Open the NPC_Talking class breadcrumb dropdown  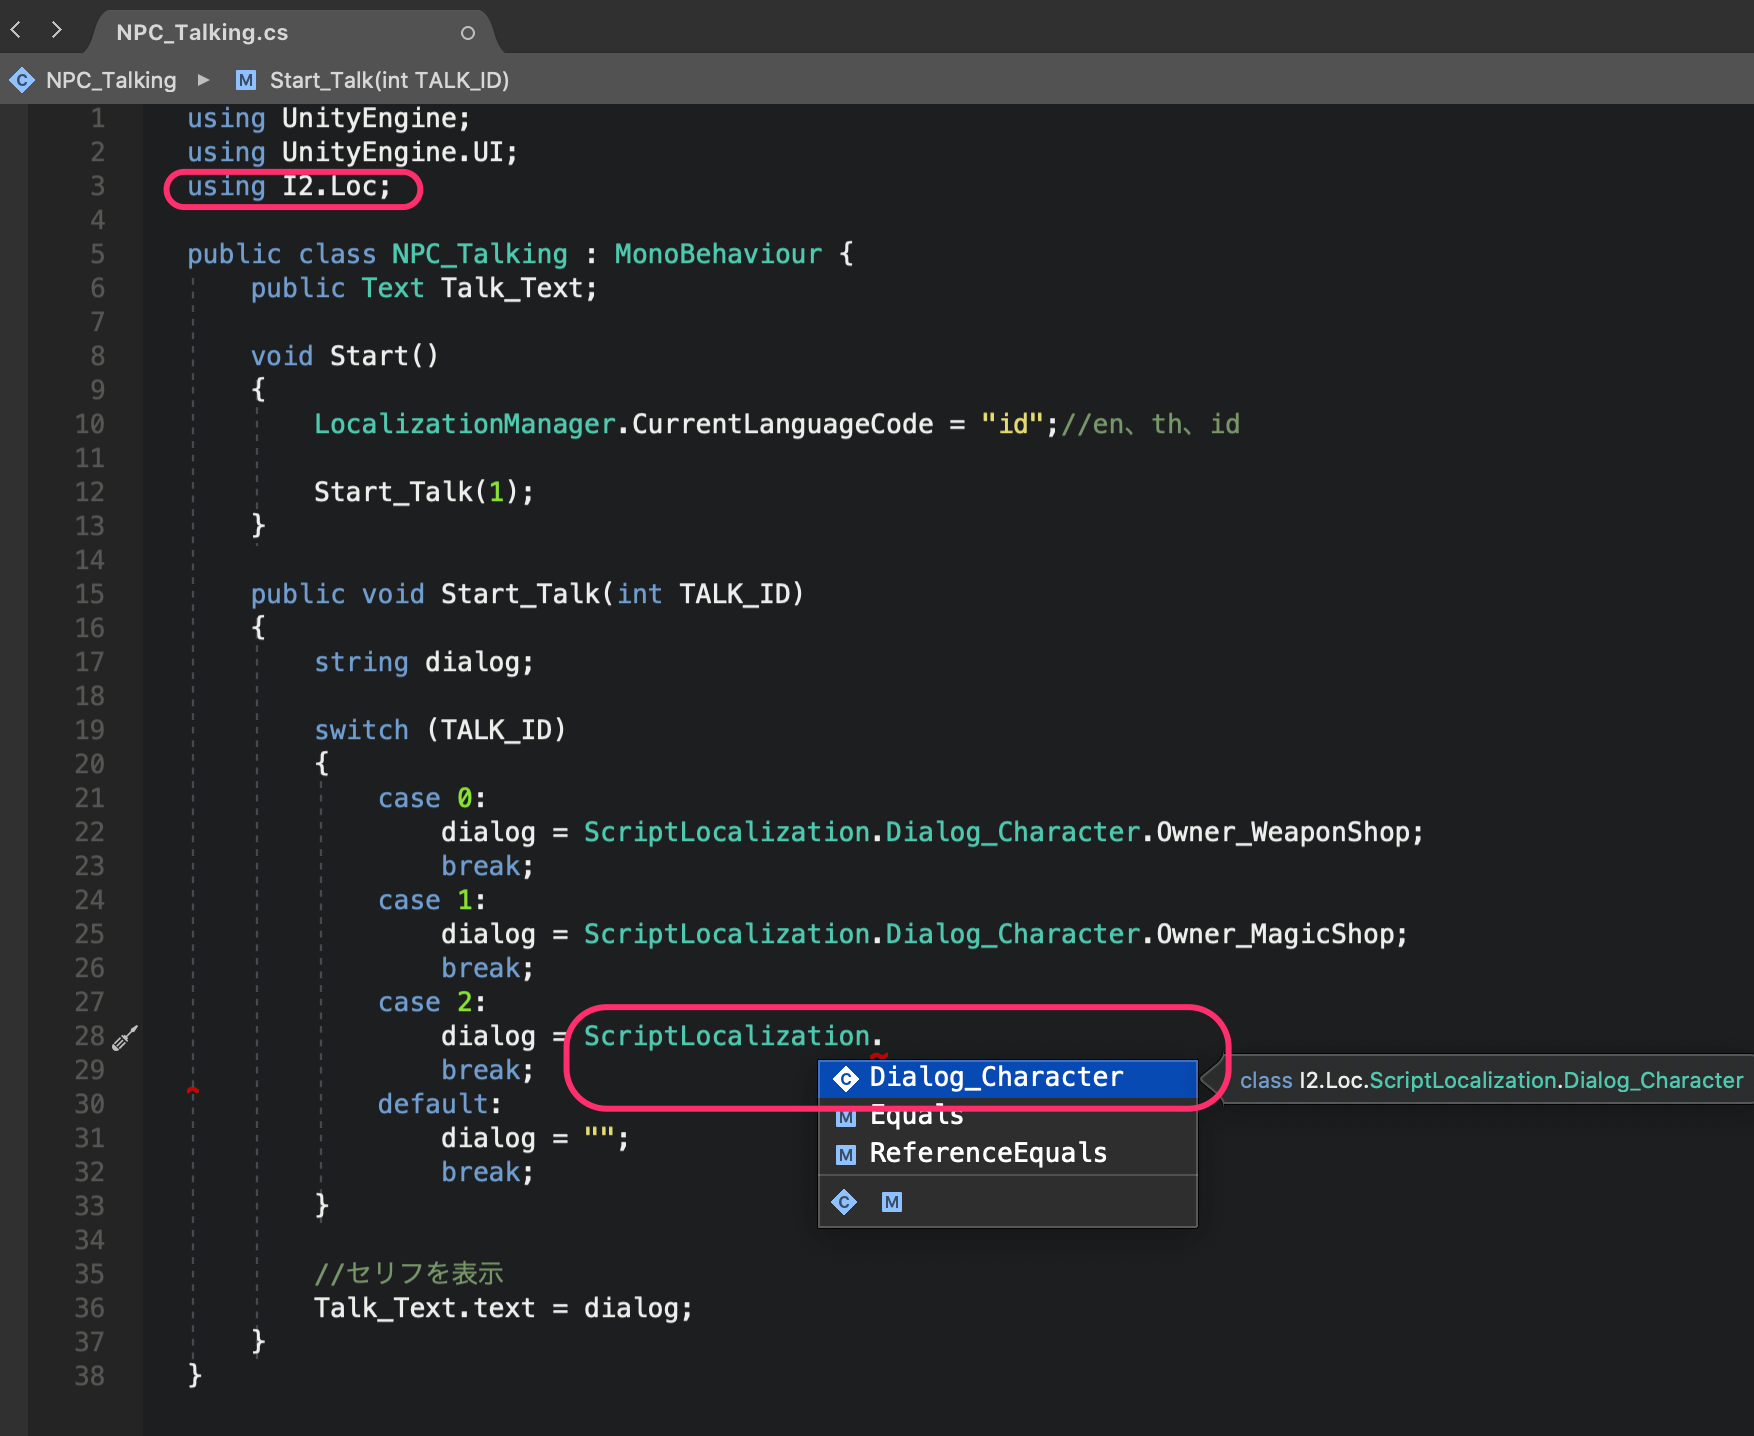110,80
